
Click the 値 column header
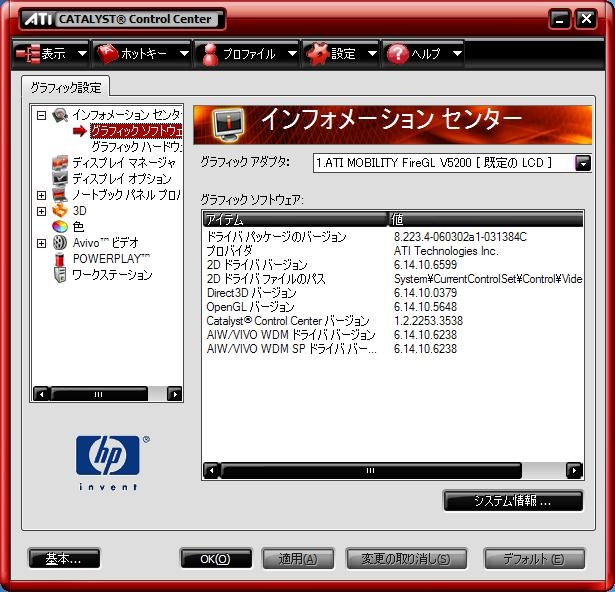pyautogui.click(x=486, y=219)
